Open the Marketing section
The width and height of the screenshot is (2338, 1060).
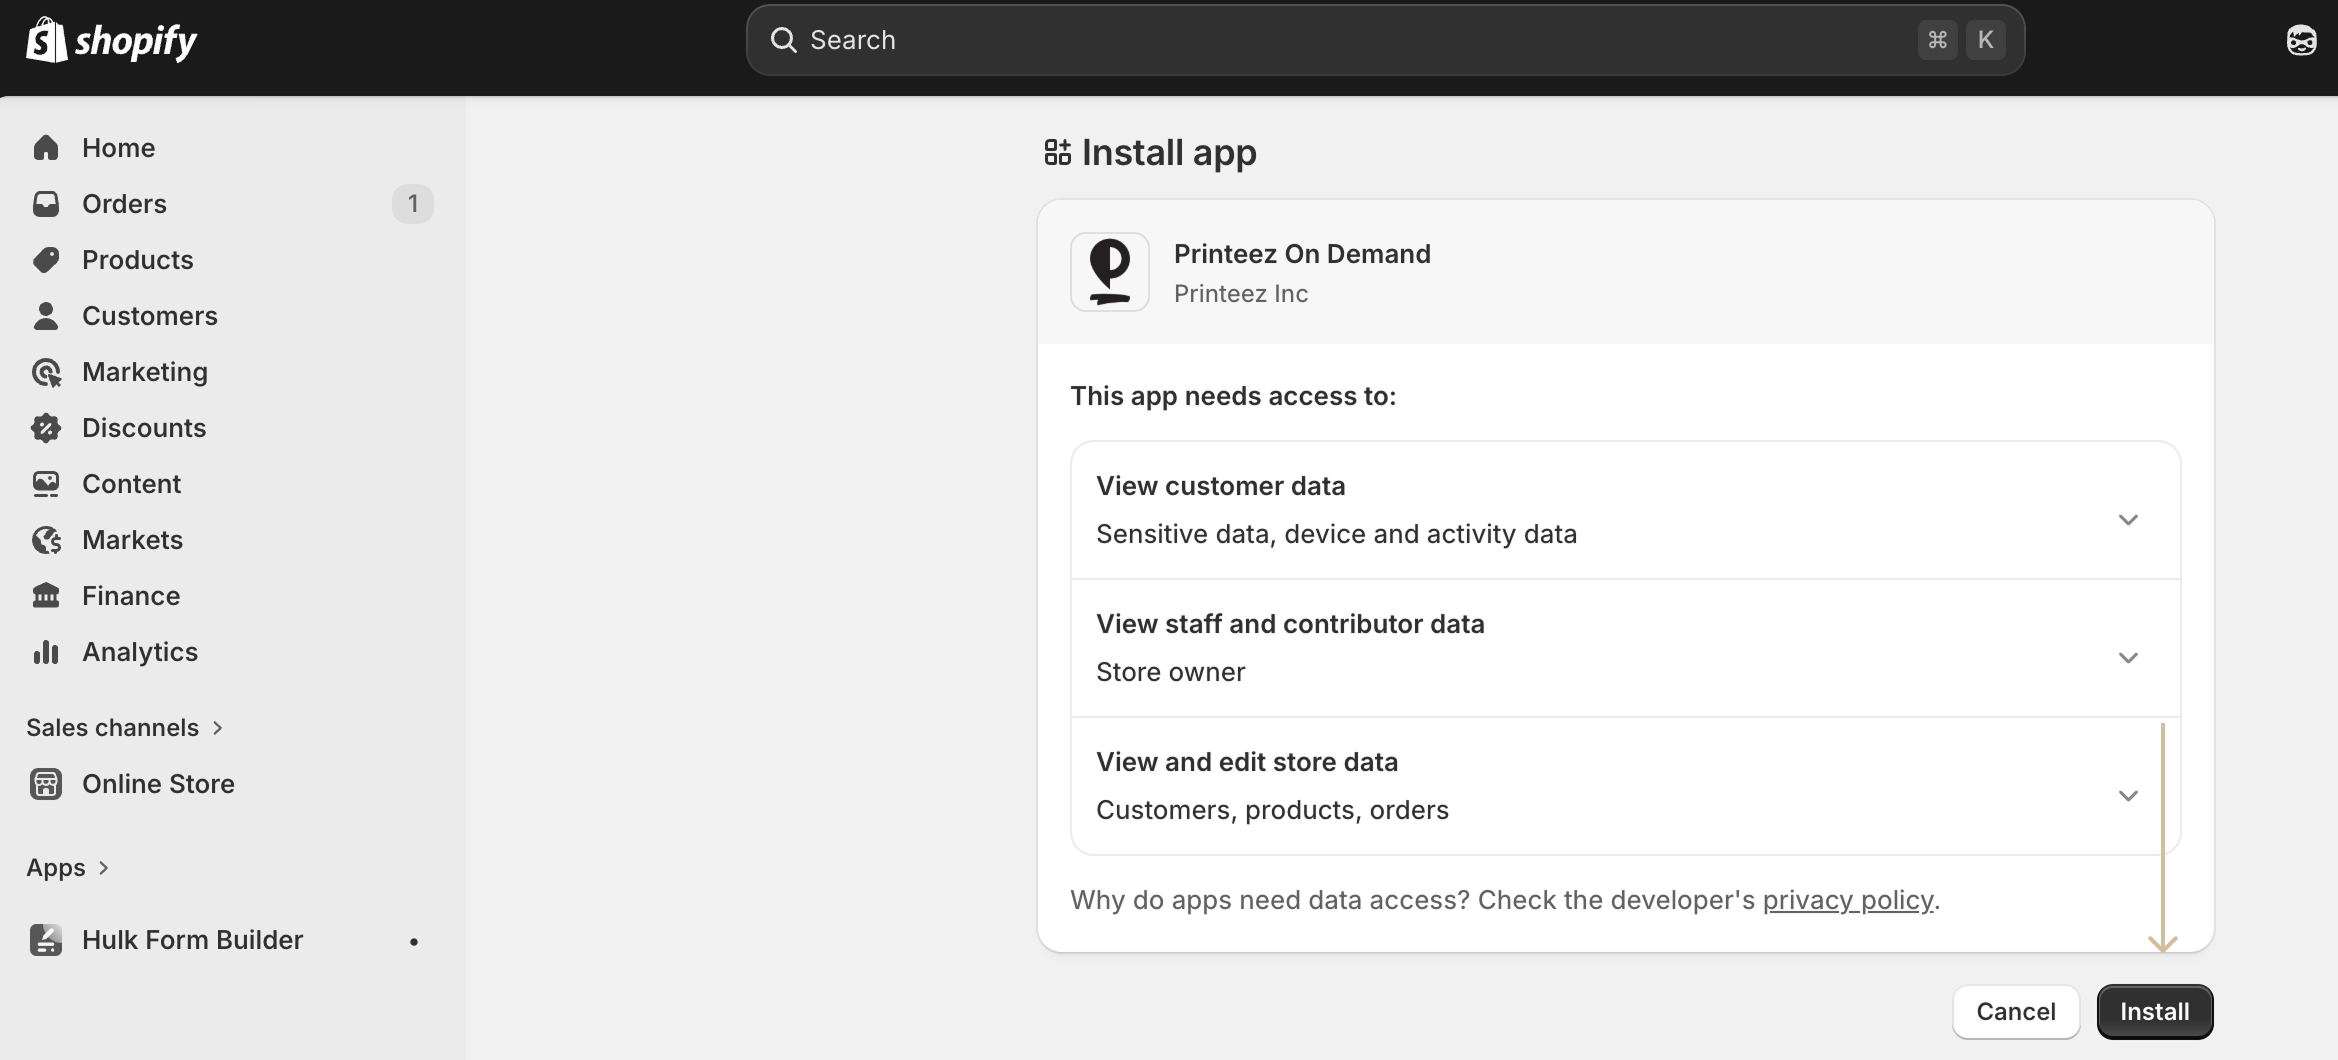coord(232,372)
